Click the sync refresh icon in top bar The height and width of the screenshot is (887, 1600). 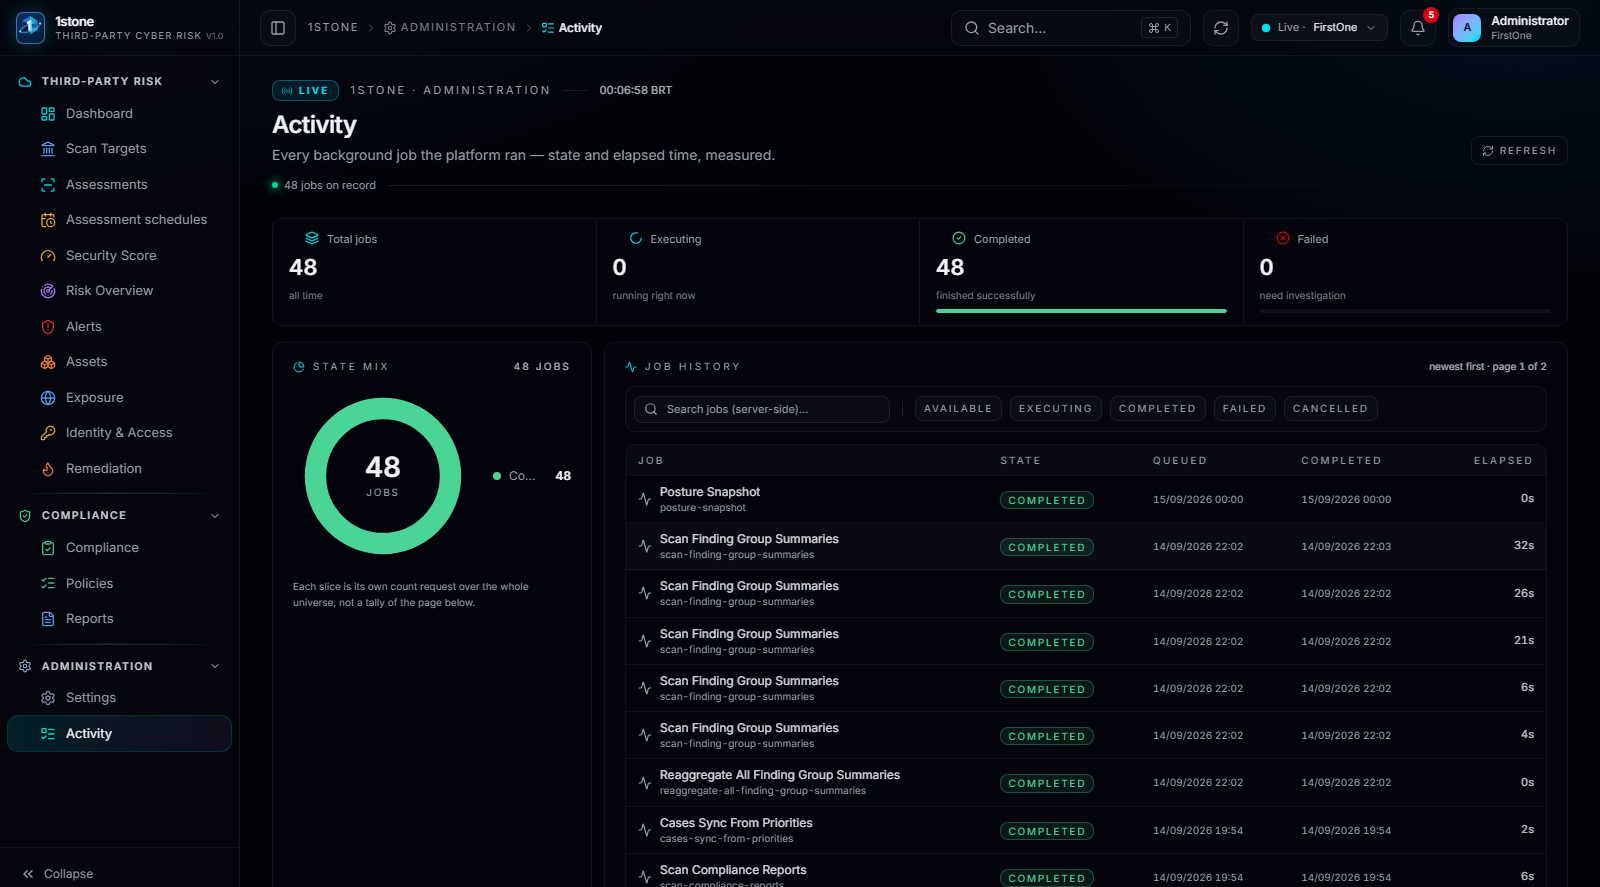(x=1221, y=28)
